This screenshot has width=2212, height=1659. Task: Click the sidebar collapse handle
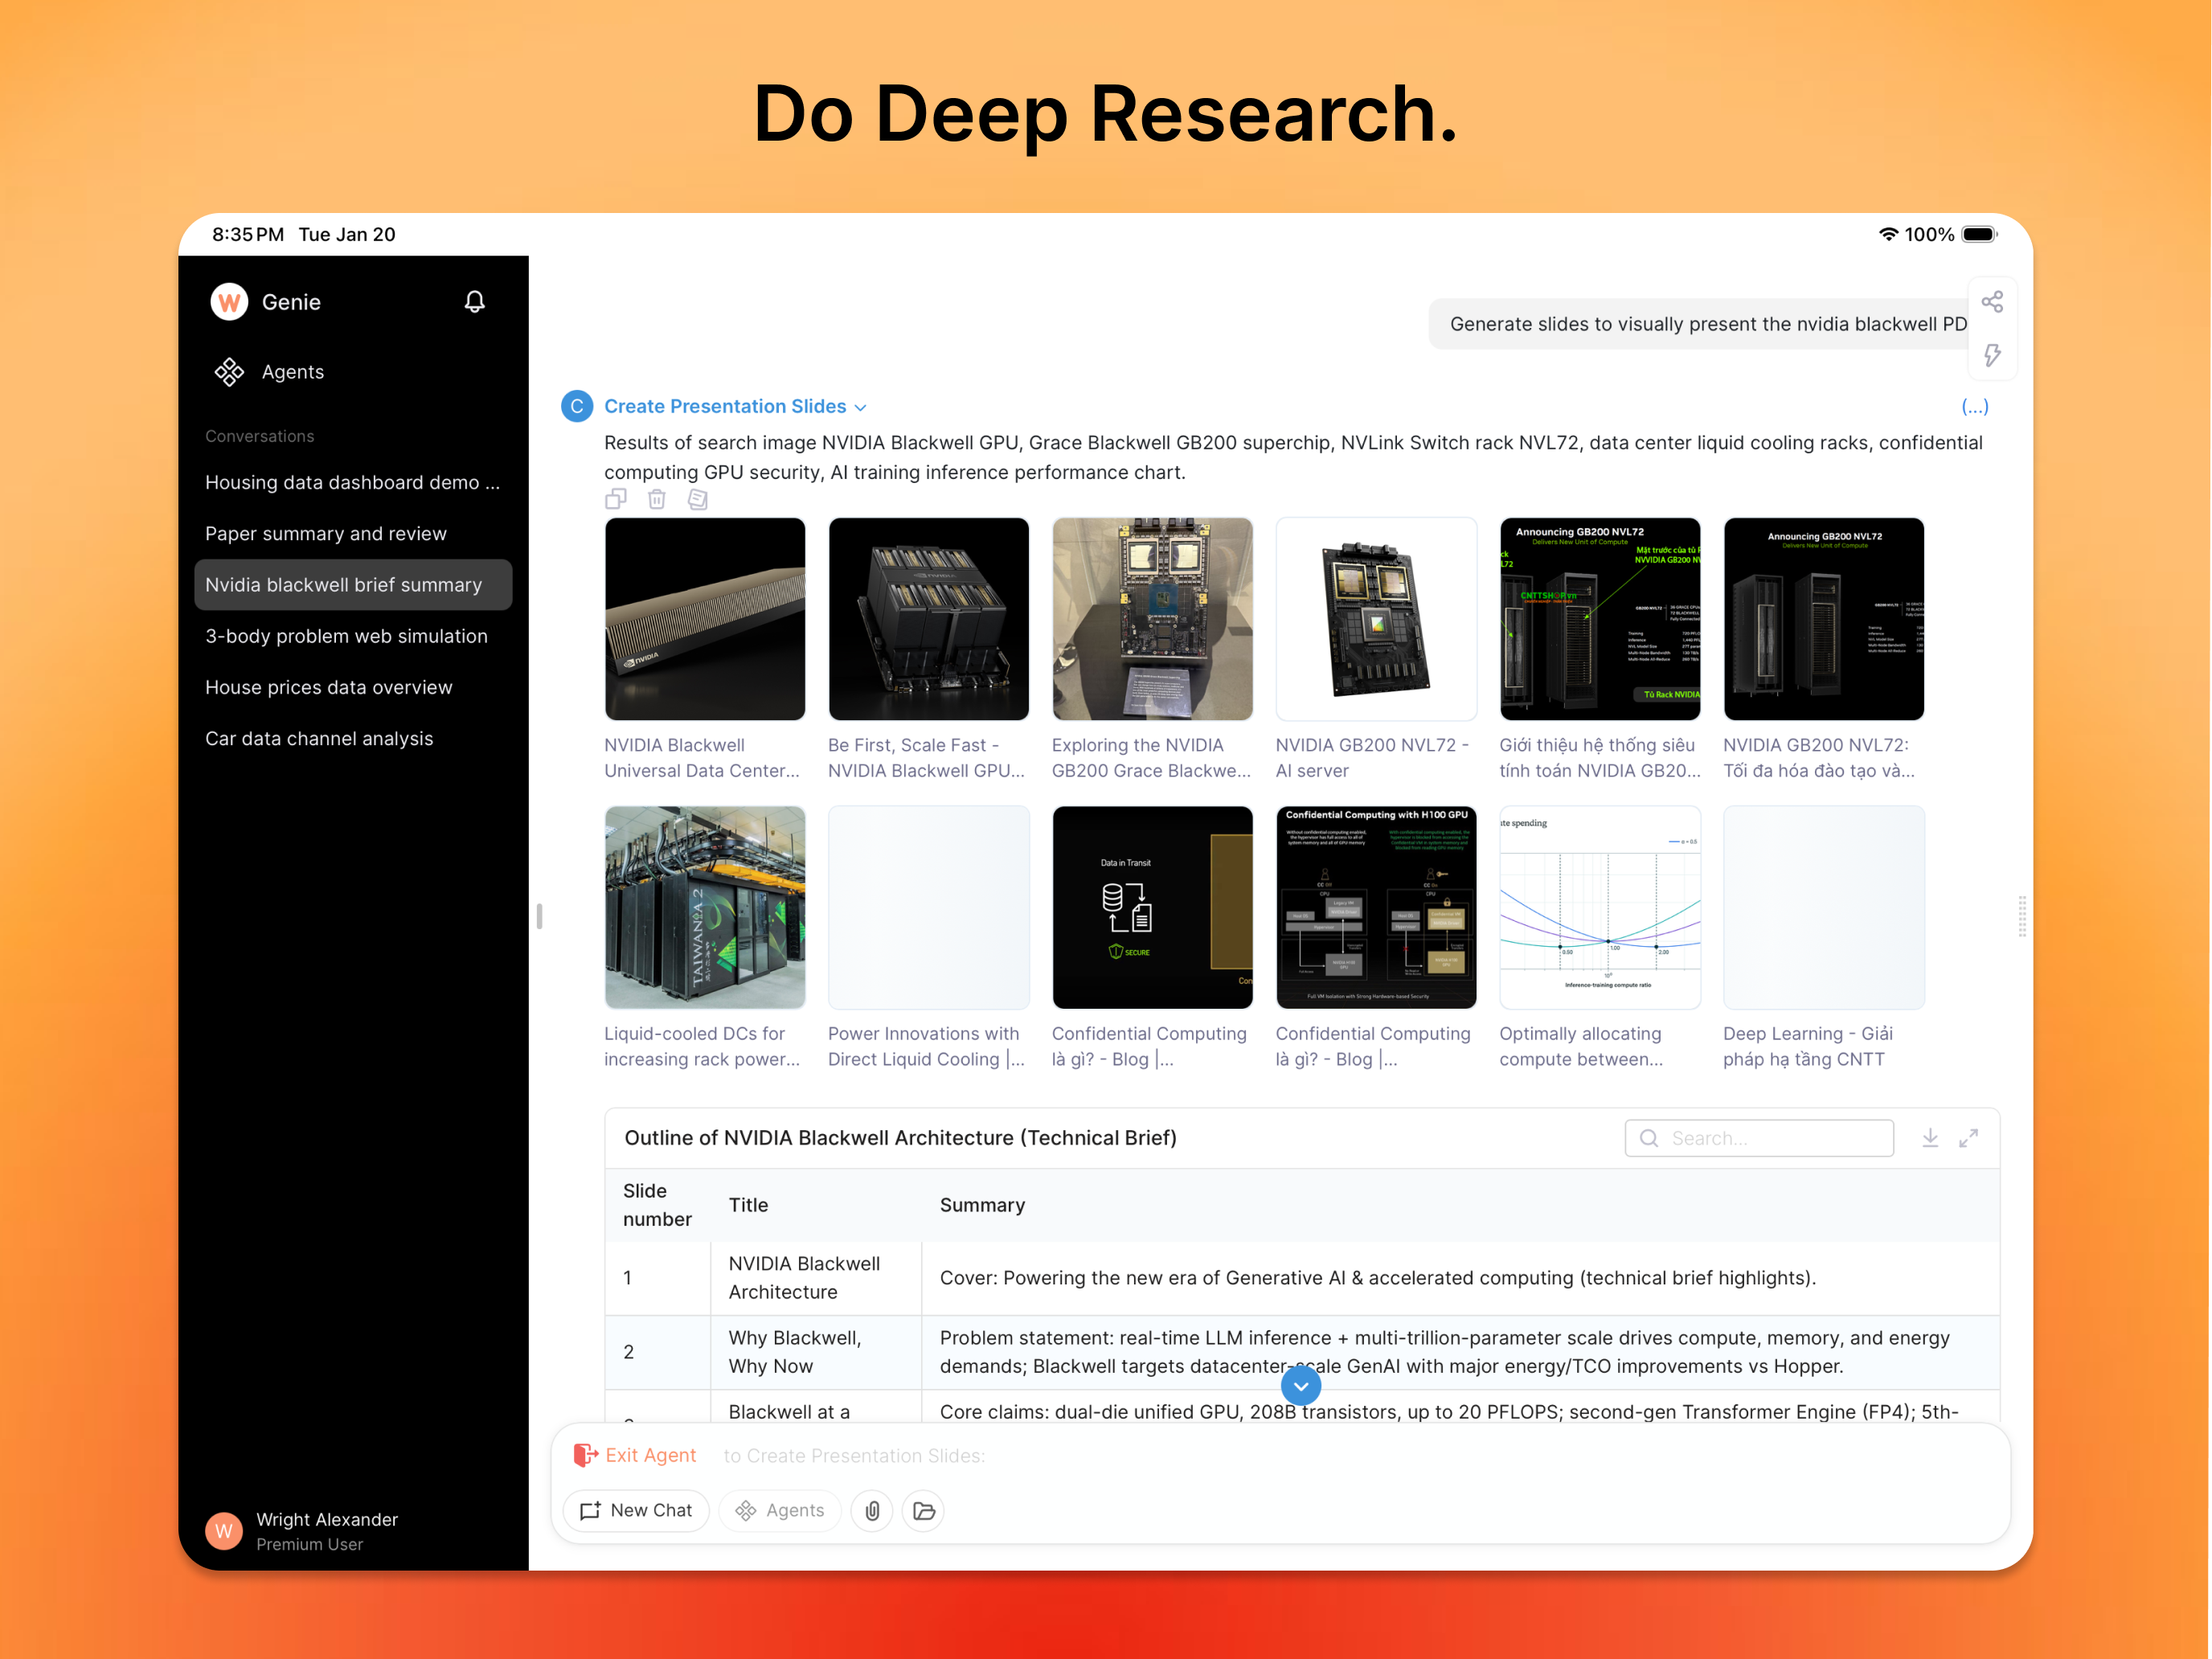point(539,916)
